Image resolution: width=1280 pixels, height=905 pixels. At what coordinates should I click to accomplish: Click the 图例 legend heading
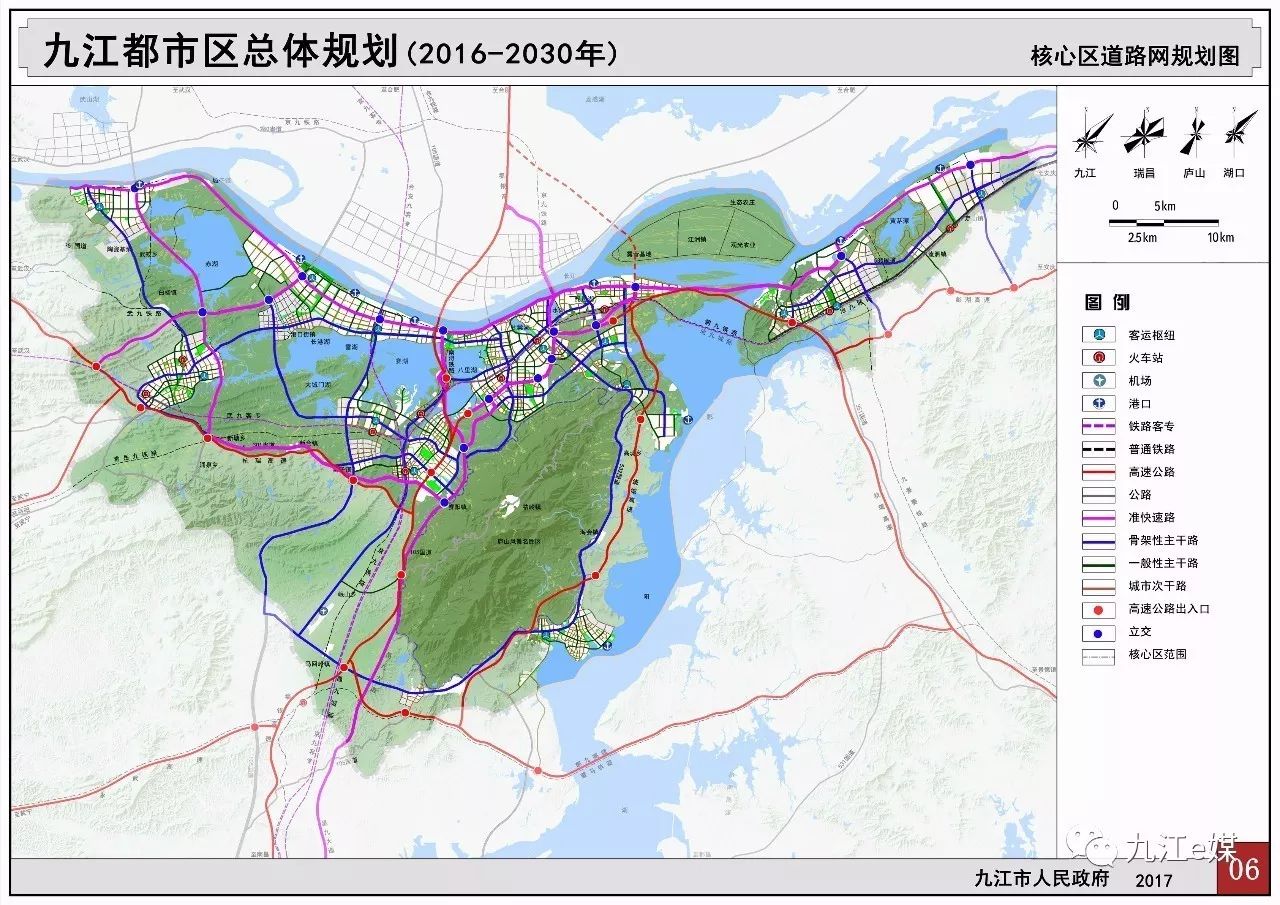(x=1107, y=302)
